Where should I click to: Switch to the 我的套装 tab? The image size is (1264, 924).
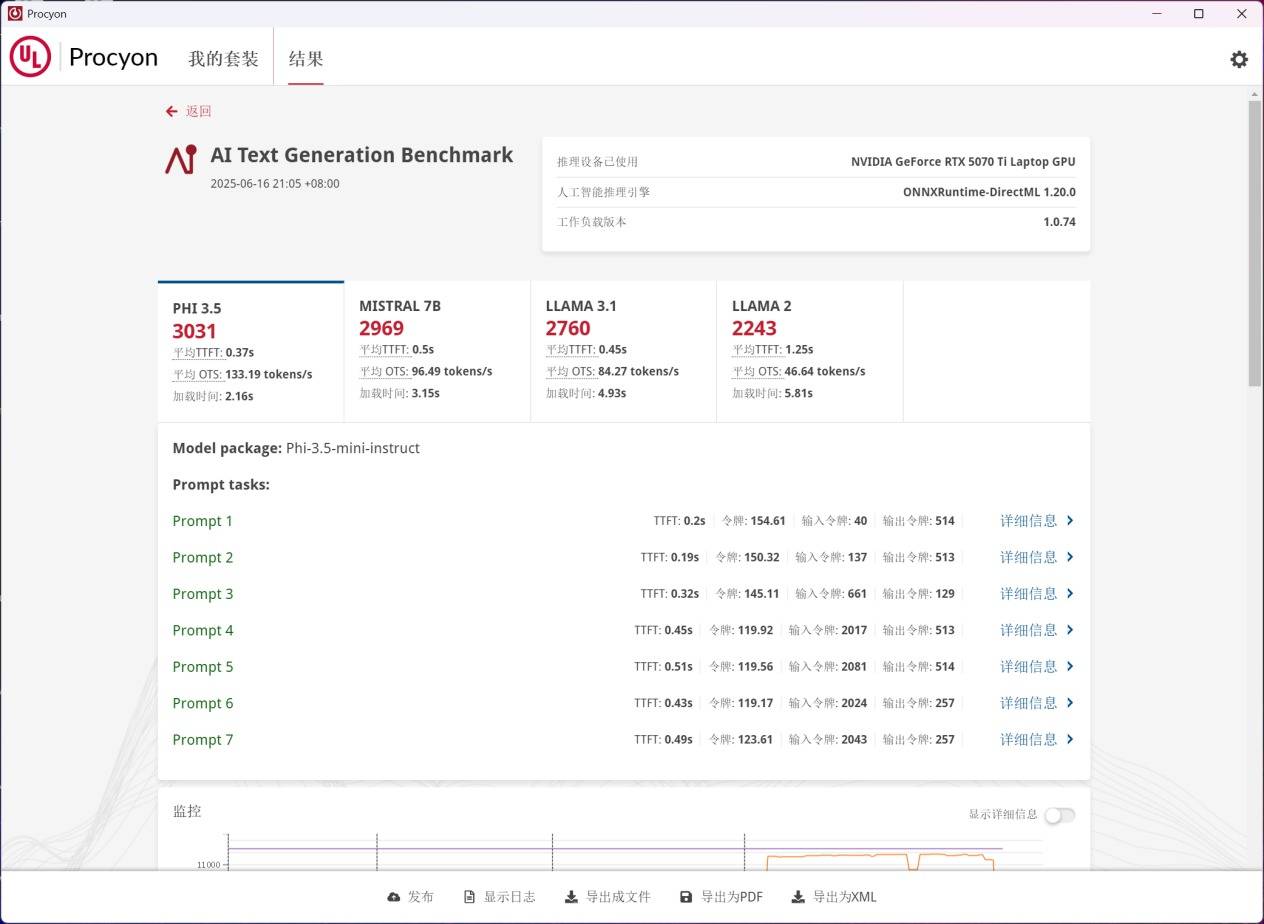223,59
